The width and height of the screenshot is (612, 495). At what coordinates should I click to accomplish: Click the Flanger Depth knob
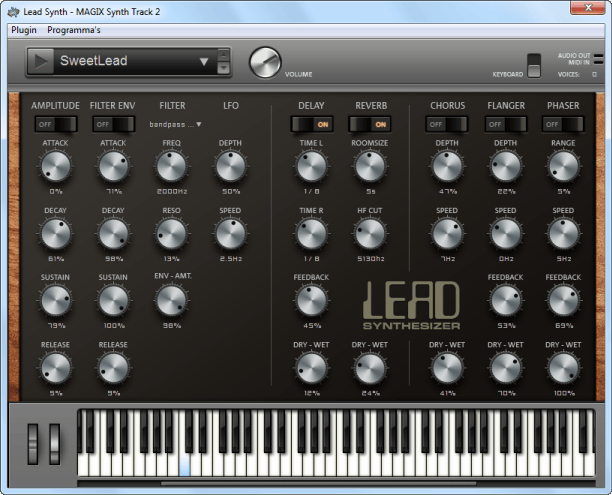pos(505,166)
